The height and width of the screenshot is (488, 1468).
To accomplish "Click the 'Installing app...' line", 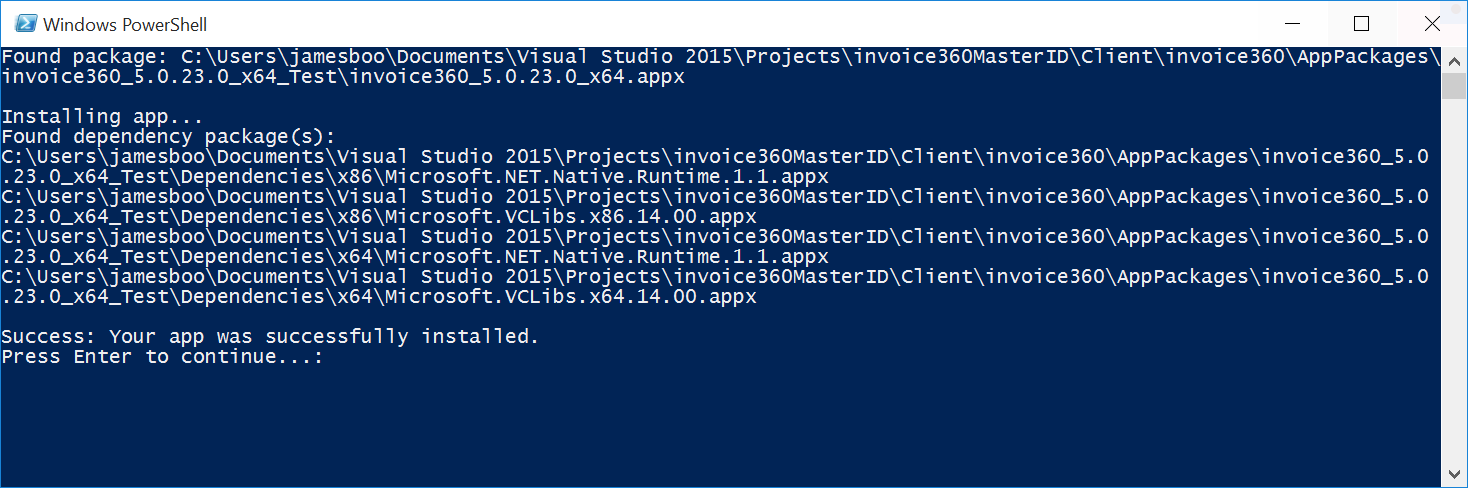I will pos(102,117).
